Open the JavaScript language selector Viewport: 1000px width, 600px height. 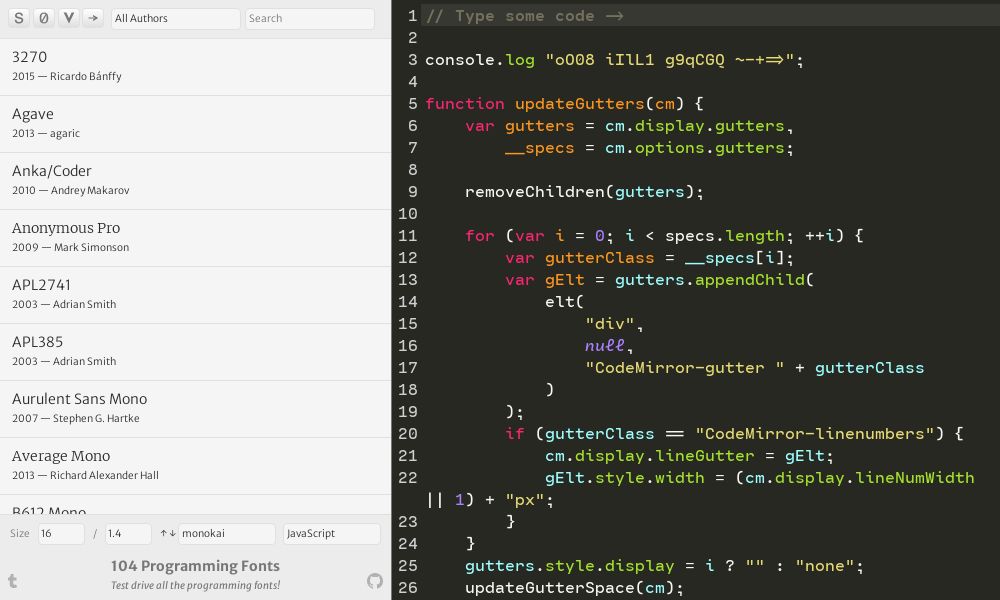[331, 533]
